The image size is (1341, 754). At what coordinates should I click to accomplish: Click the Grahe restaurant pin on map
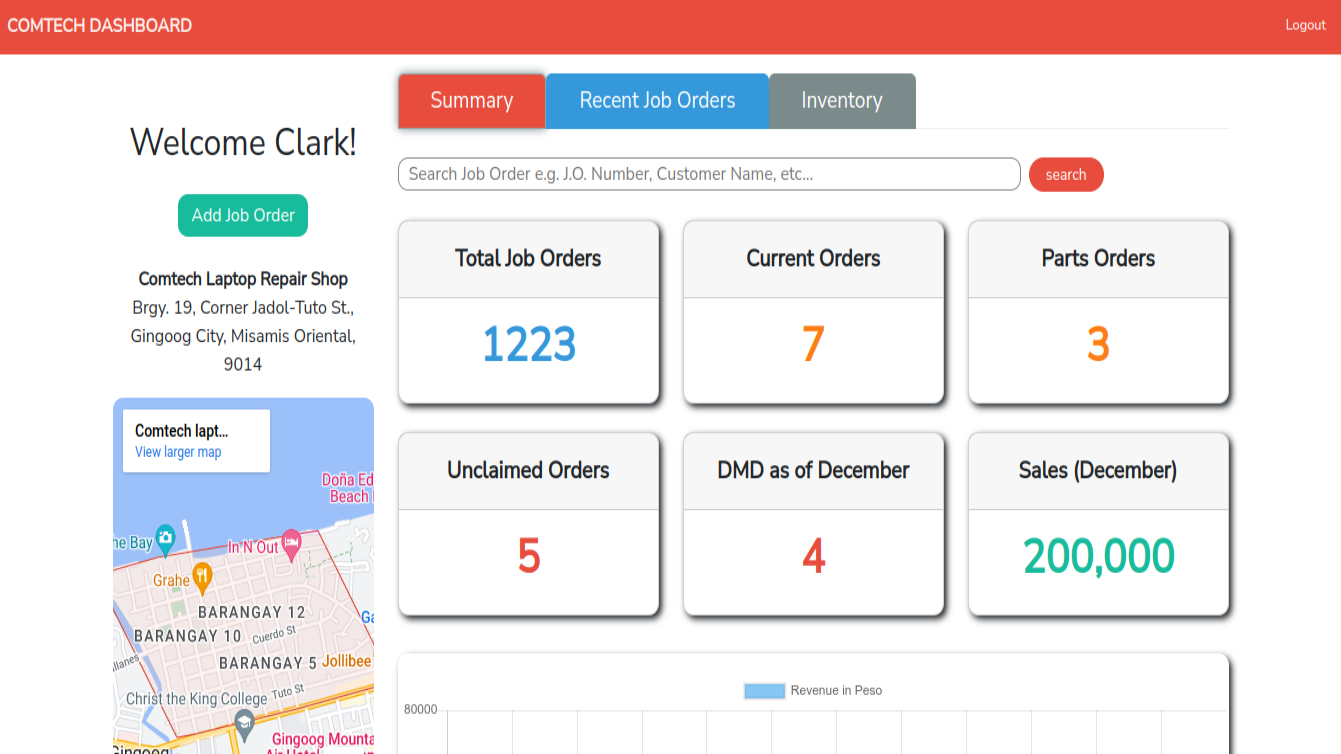pyautogui.click(x=202, y=576)
